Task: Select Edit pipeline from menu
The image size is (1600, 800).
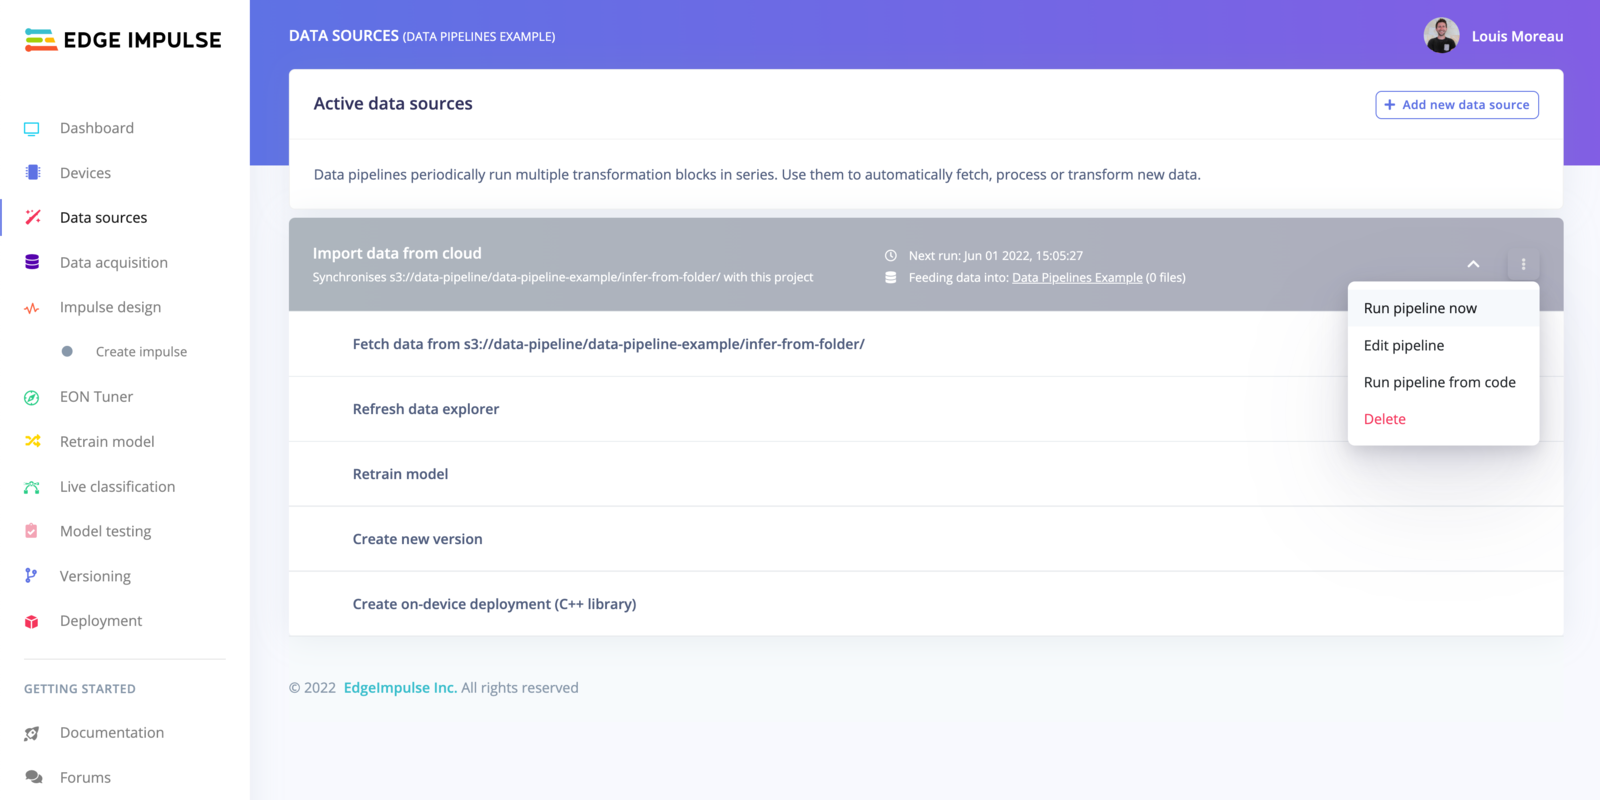Action: (x=1443, y=345)
